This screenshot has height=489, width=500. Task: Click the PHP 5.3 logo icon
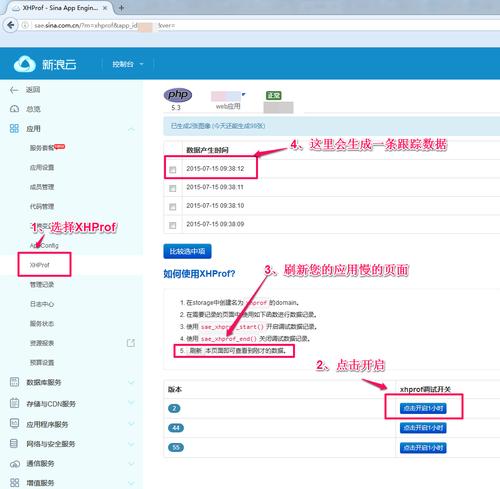tap(178, 95)
